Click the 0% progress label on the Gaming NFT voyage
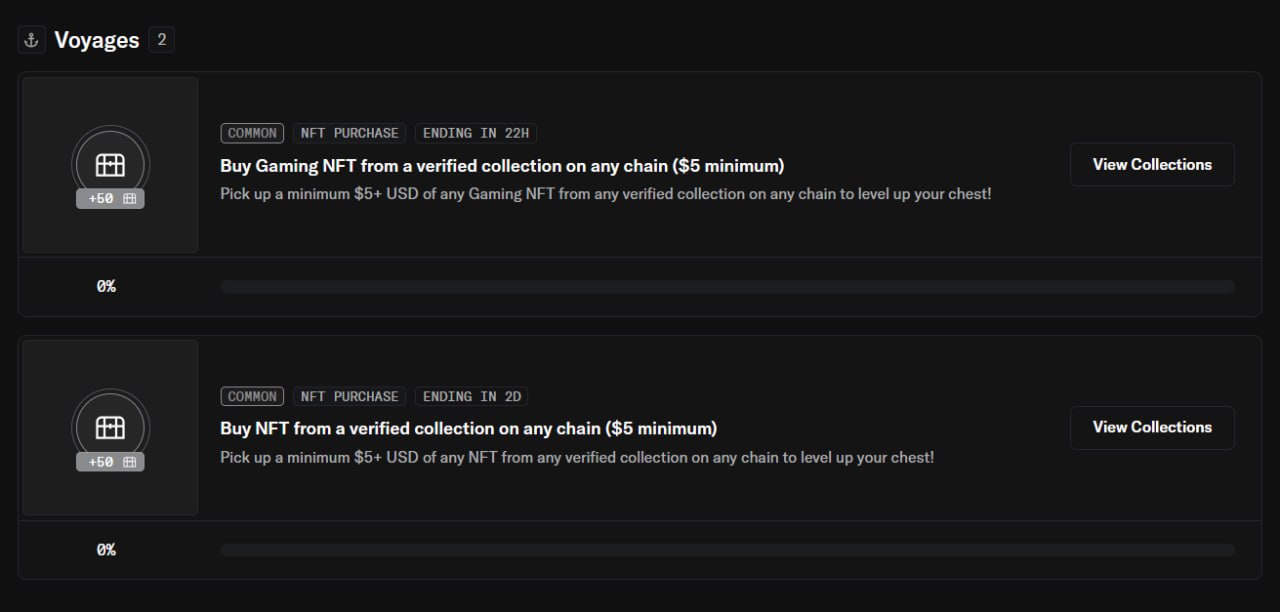The image size is (1280, 612). pos(106,287)
